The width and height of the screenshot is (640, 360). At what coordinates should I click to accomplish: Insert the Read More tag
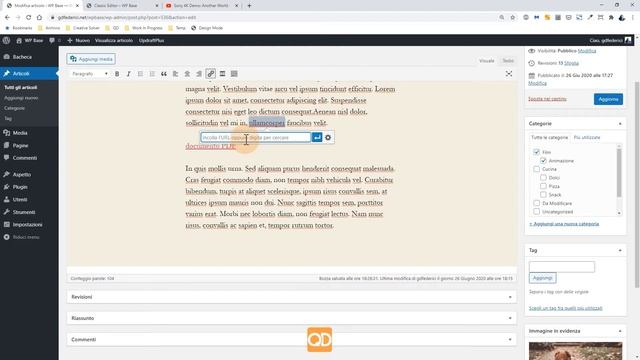222,74
